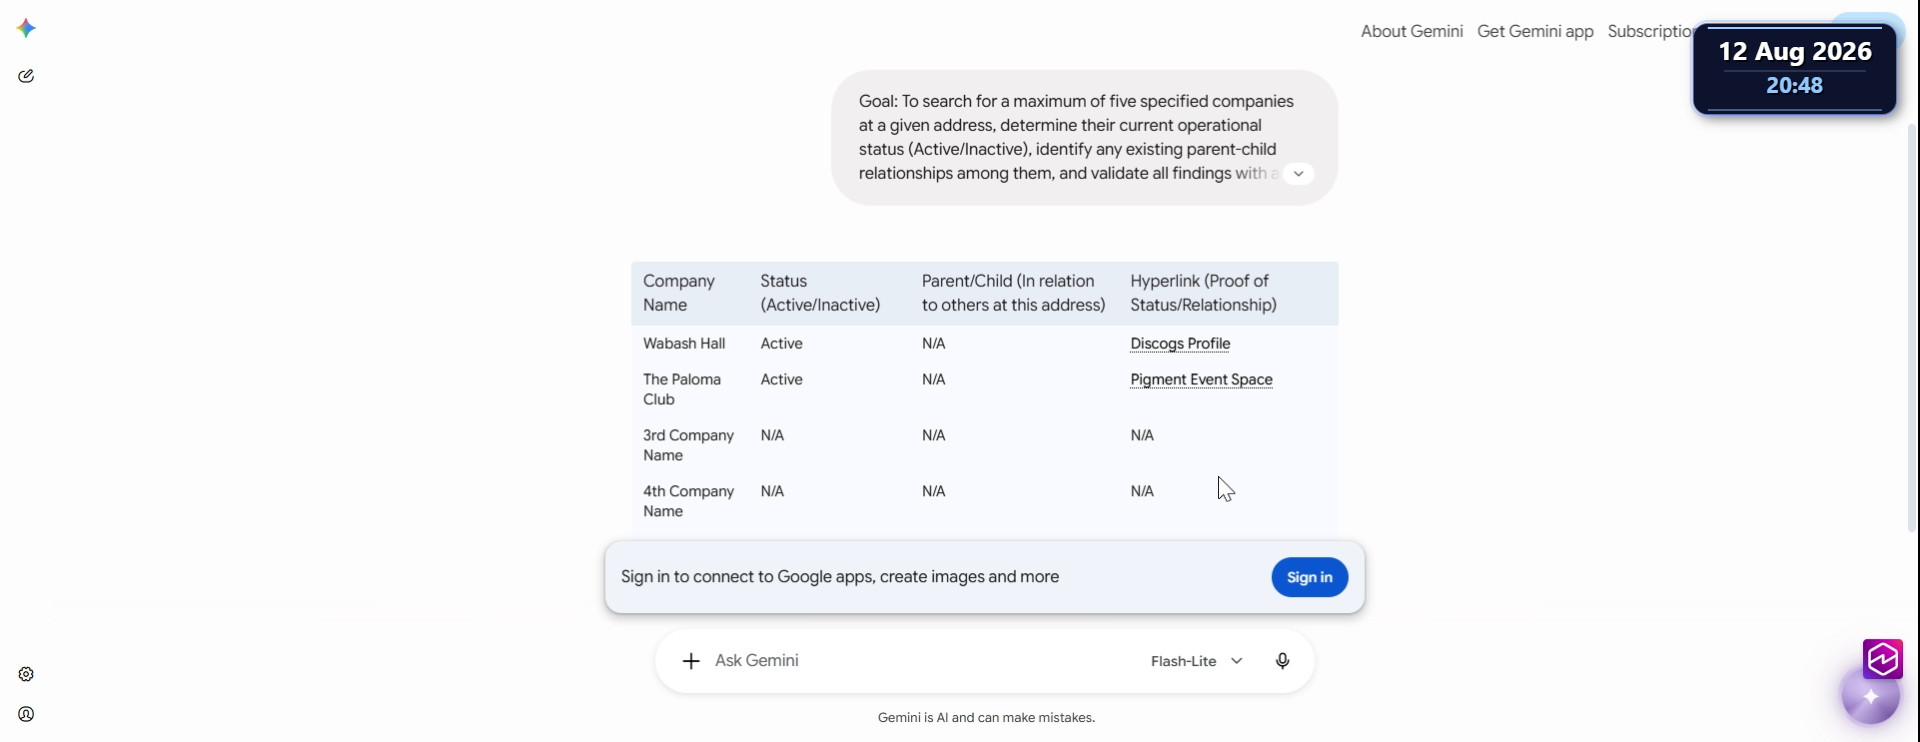The image size is (1920, 742).
Task: Open the Discogs Profile hyperlink
Action: pos(1180,343)
